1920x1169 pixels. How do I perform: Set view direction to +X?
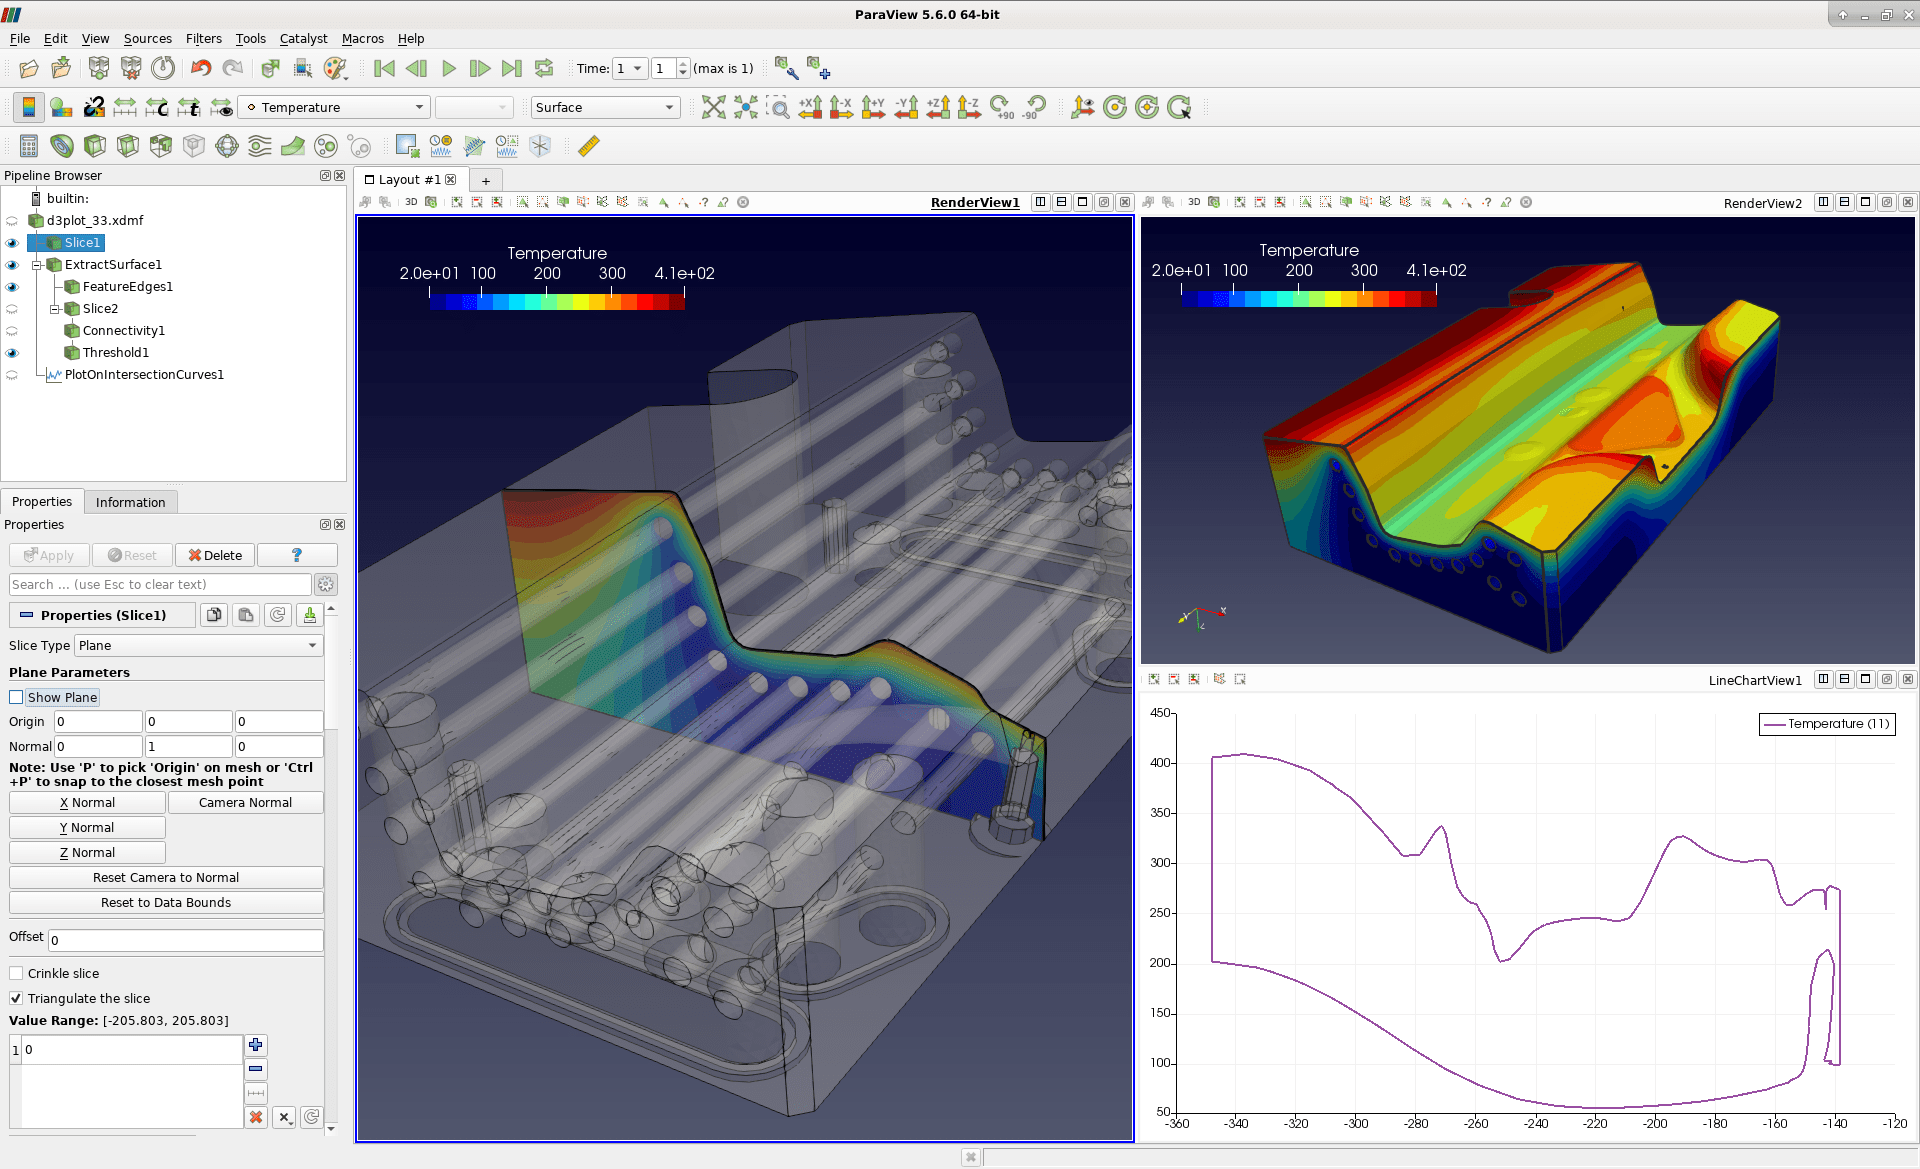click(x=810, y=107)
